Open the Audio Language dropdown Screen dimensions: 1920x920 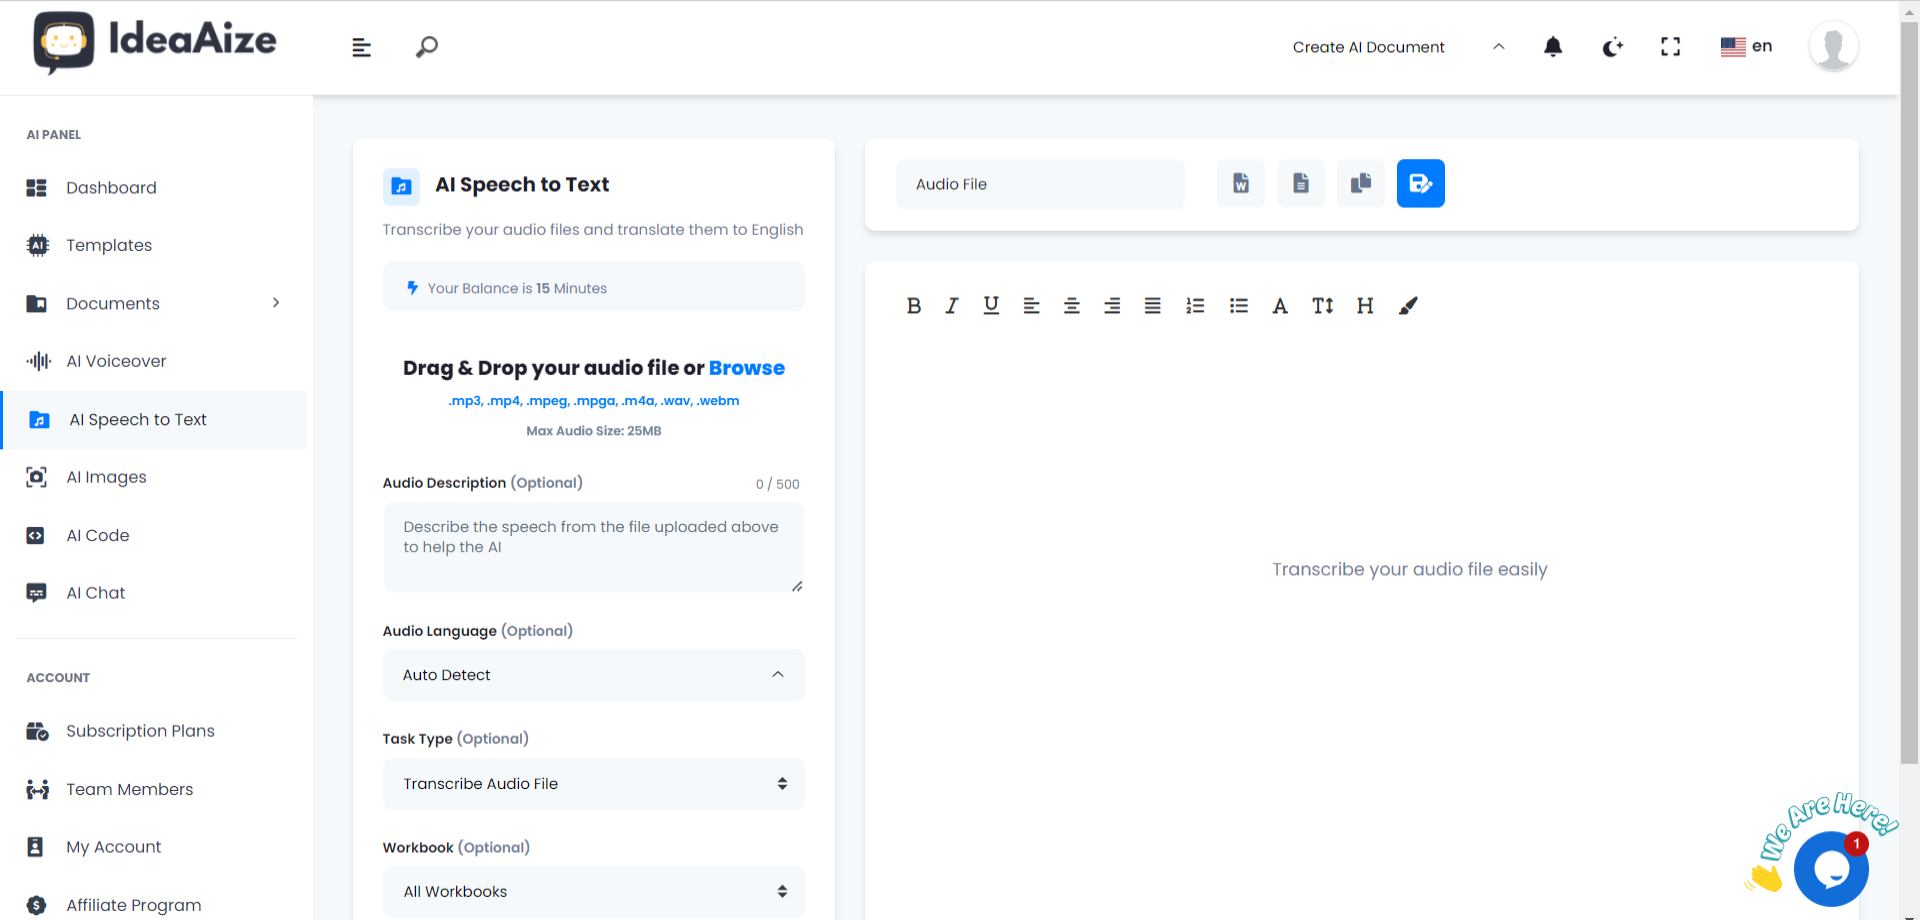[593, 675]
